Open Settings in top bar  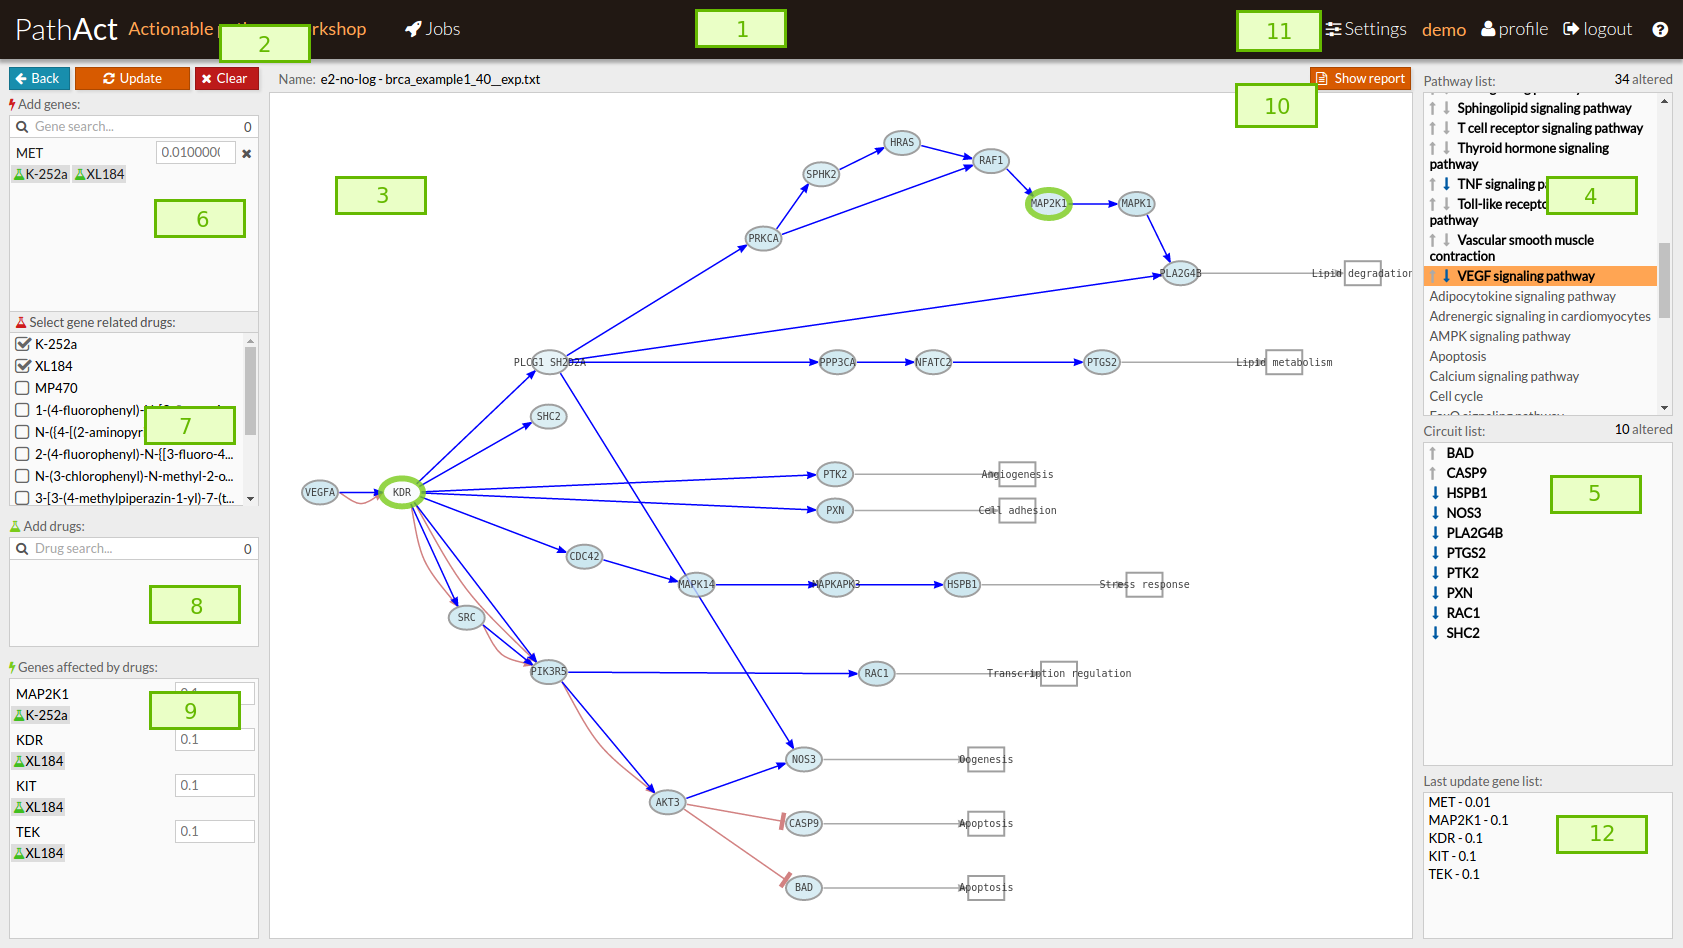1366,29
